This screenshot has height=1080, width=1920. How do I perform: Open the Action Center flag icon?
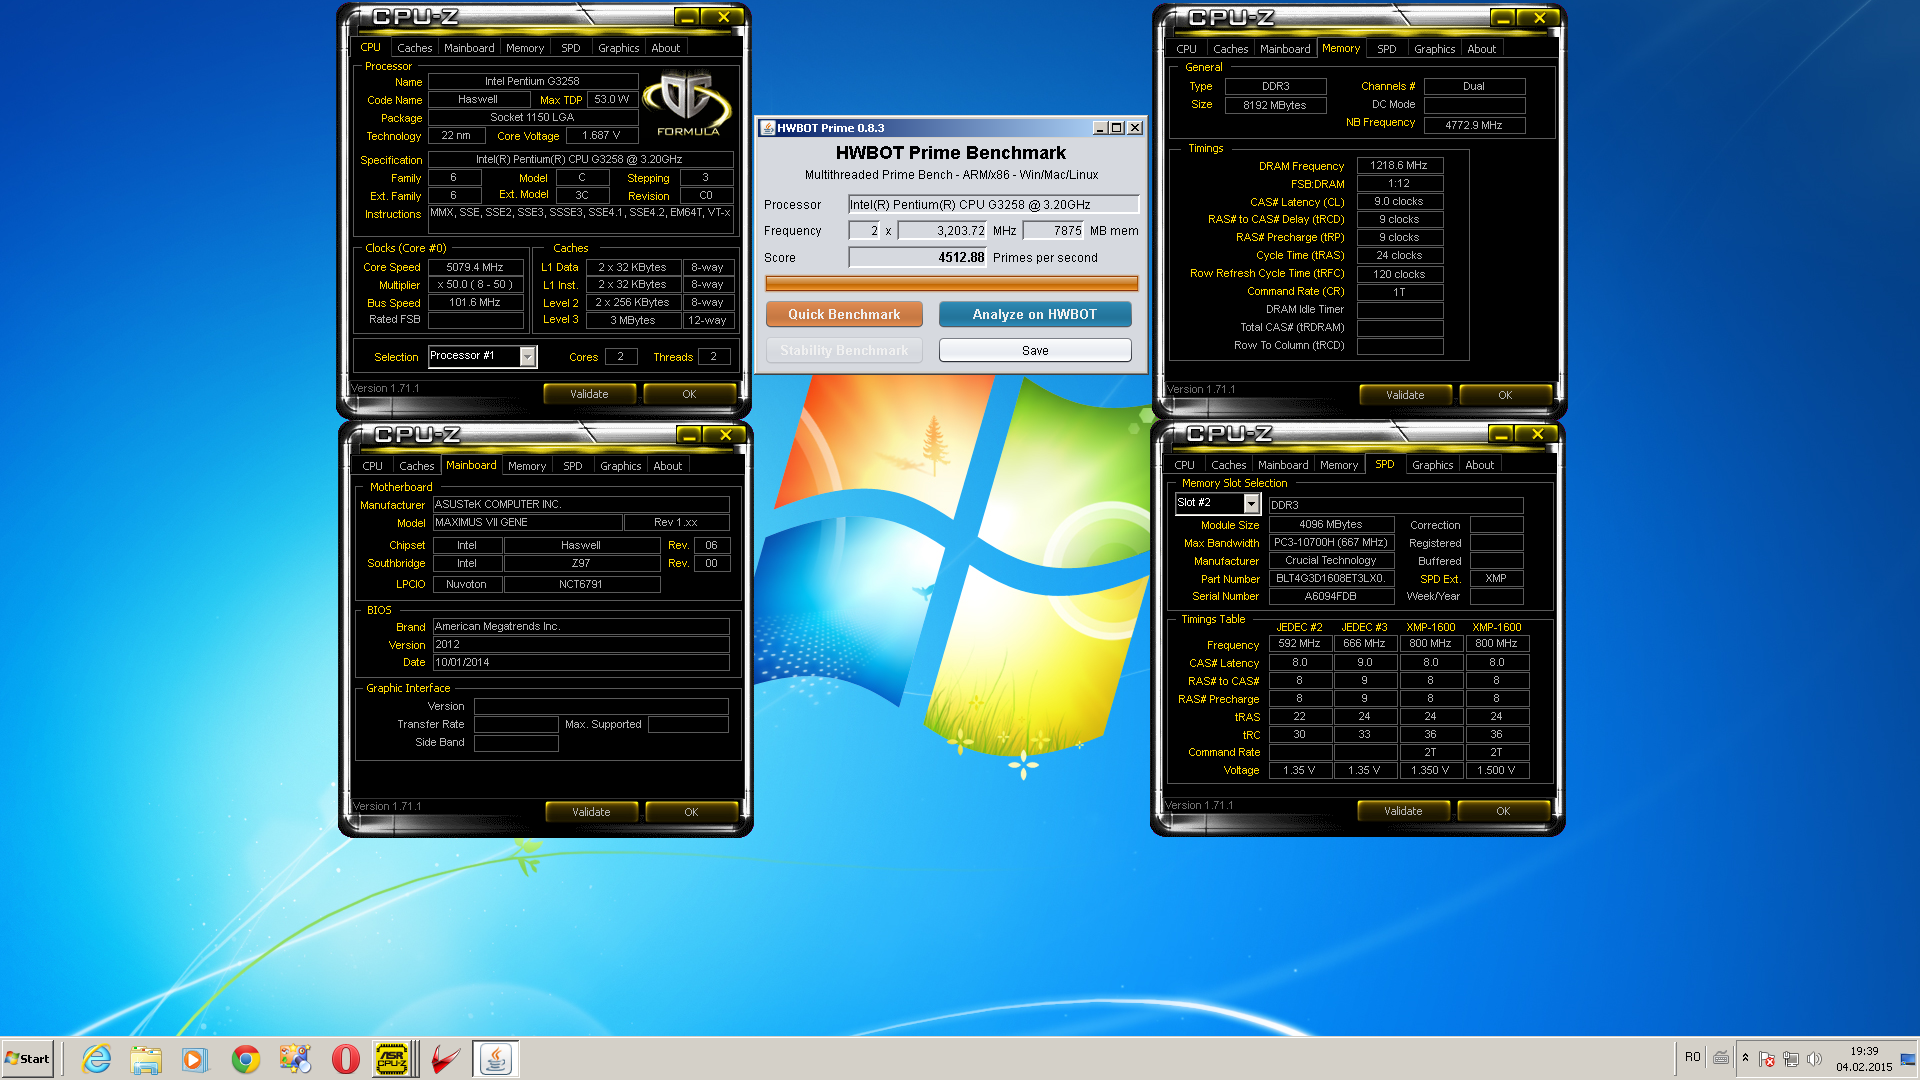pyautogui.click(x=1767, y=1059)
